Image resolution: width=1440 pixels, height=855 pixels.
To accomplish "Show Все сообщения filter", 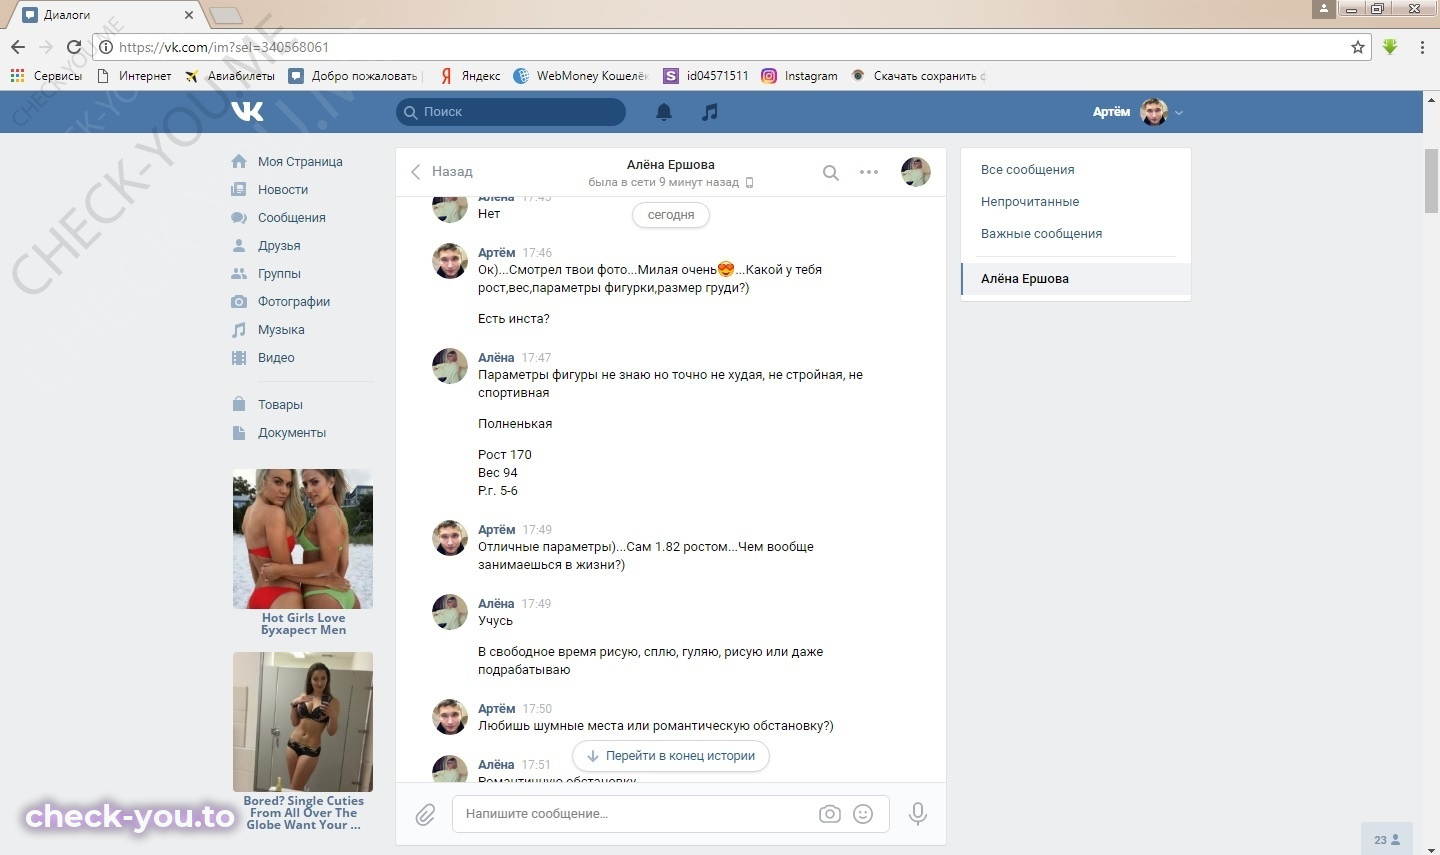I will [1028, 169].
